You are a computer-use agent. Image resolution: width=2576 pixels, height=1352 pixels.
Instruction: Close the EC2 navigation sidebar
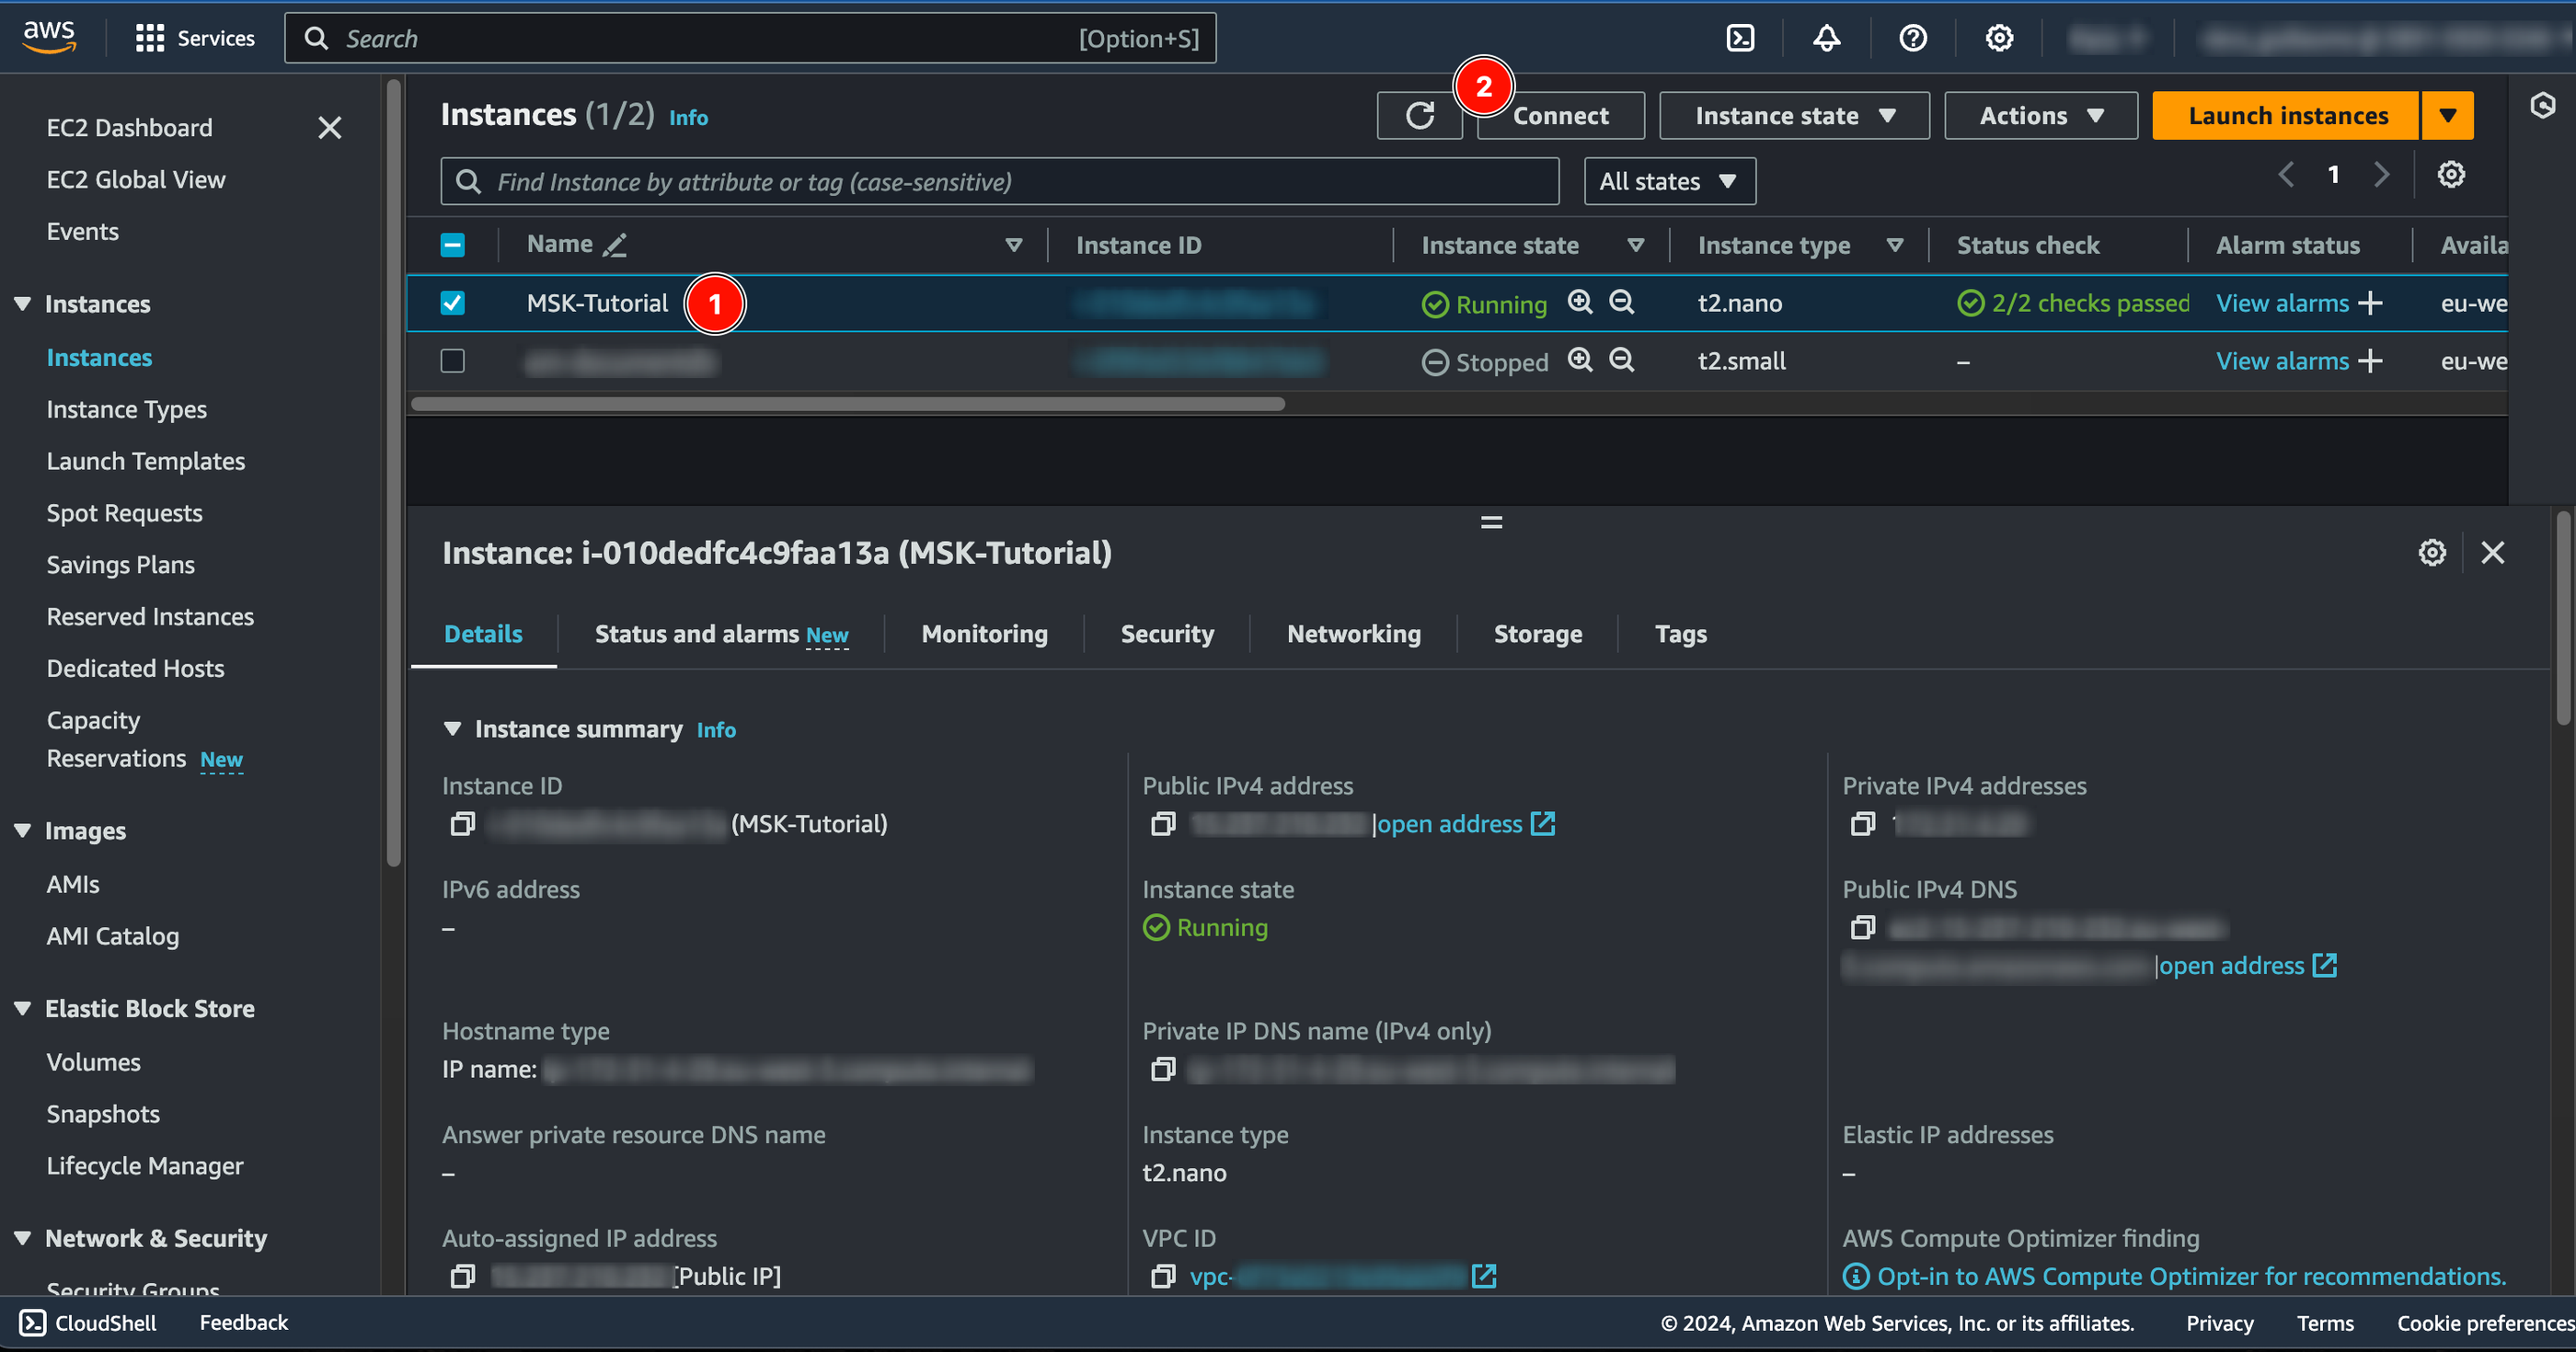pos(330,127)
